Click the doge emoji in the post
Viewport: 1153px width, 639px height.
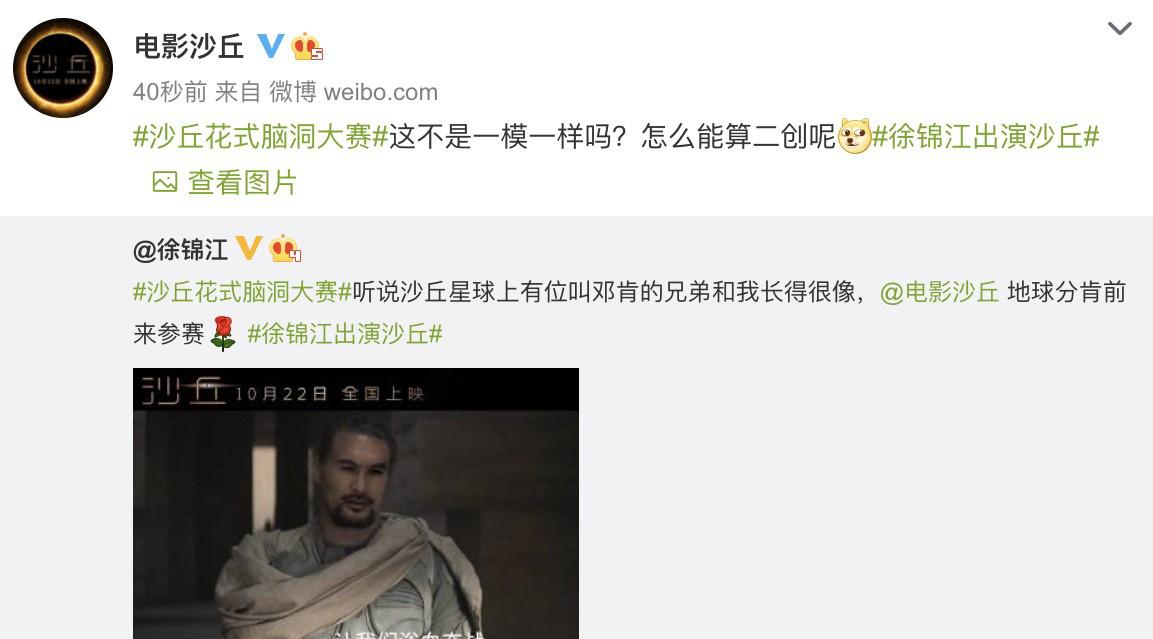(854, 136)
